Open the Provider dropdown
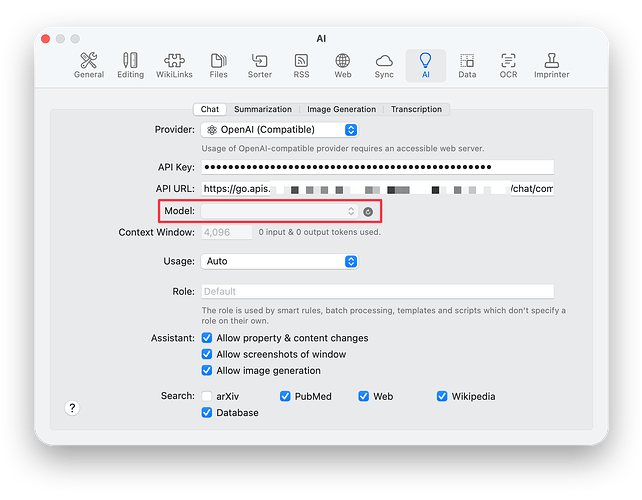 tap(280, 130)
